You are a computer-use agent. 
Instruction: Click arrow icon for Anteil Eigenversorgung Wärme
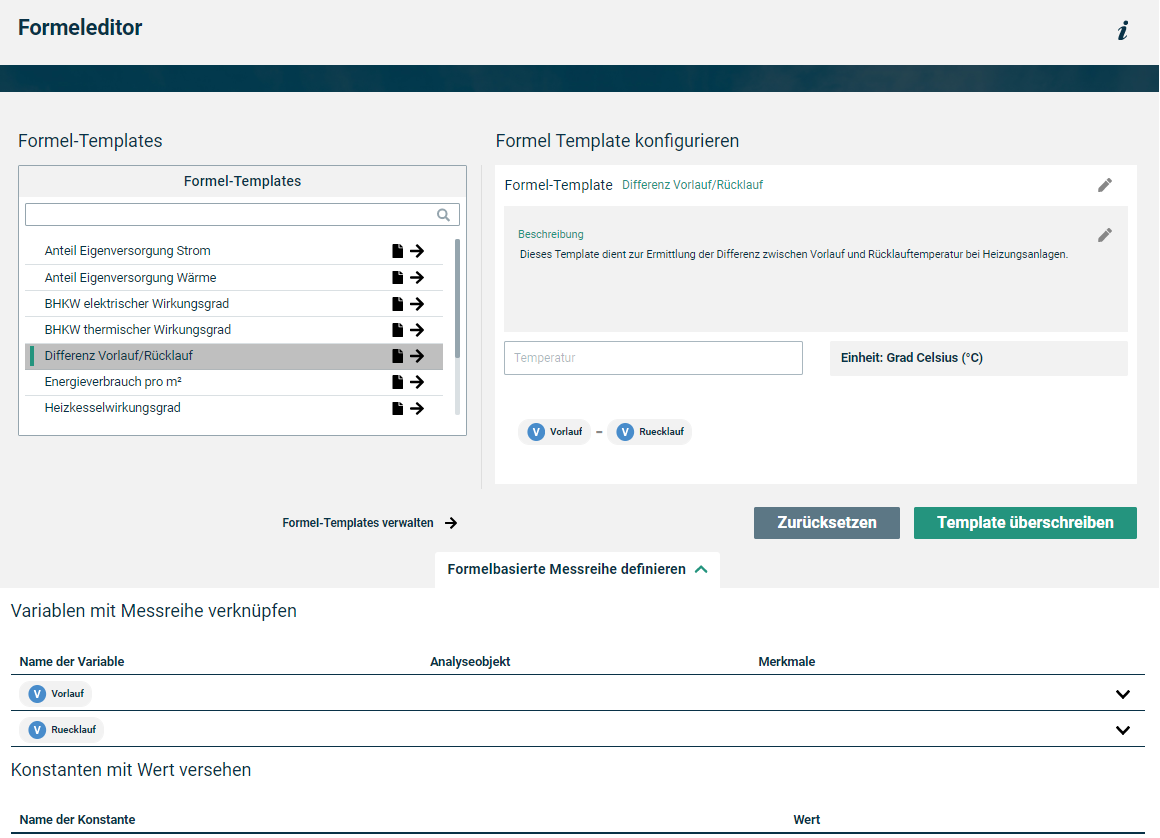[417, 278]
